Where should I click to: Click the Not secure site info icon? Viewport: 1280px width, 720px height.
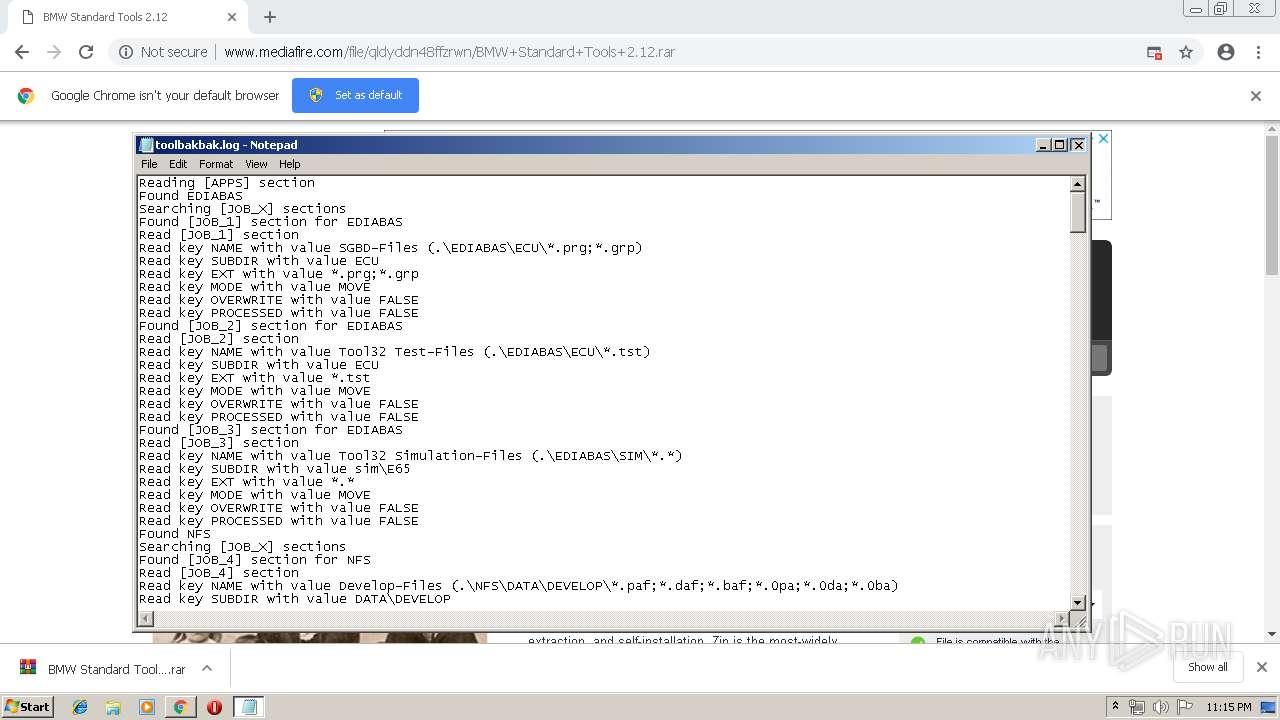pos(126,52)
